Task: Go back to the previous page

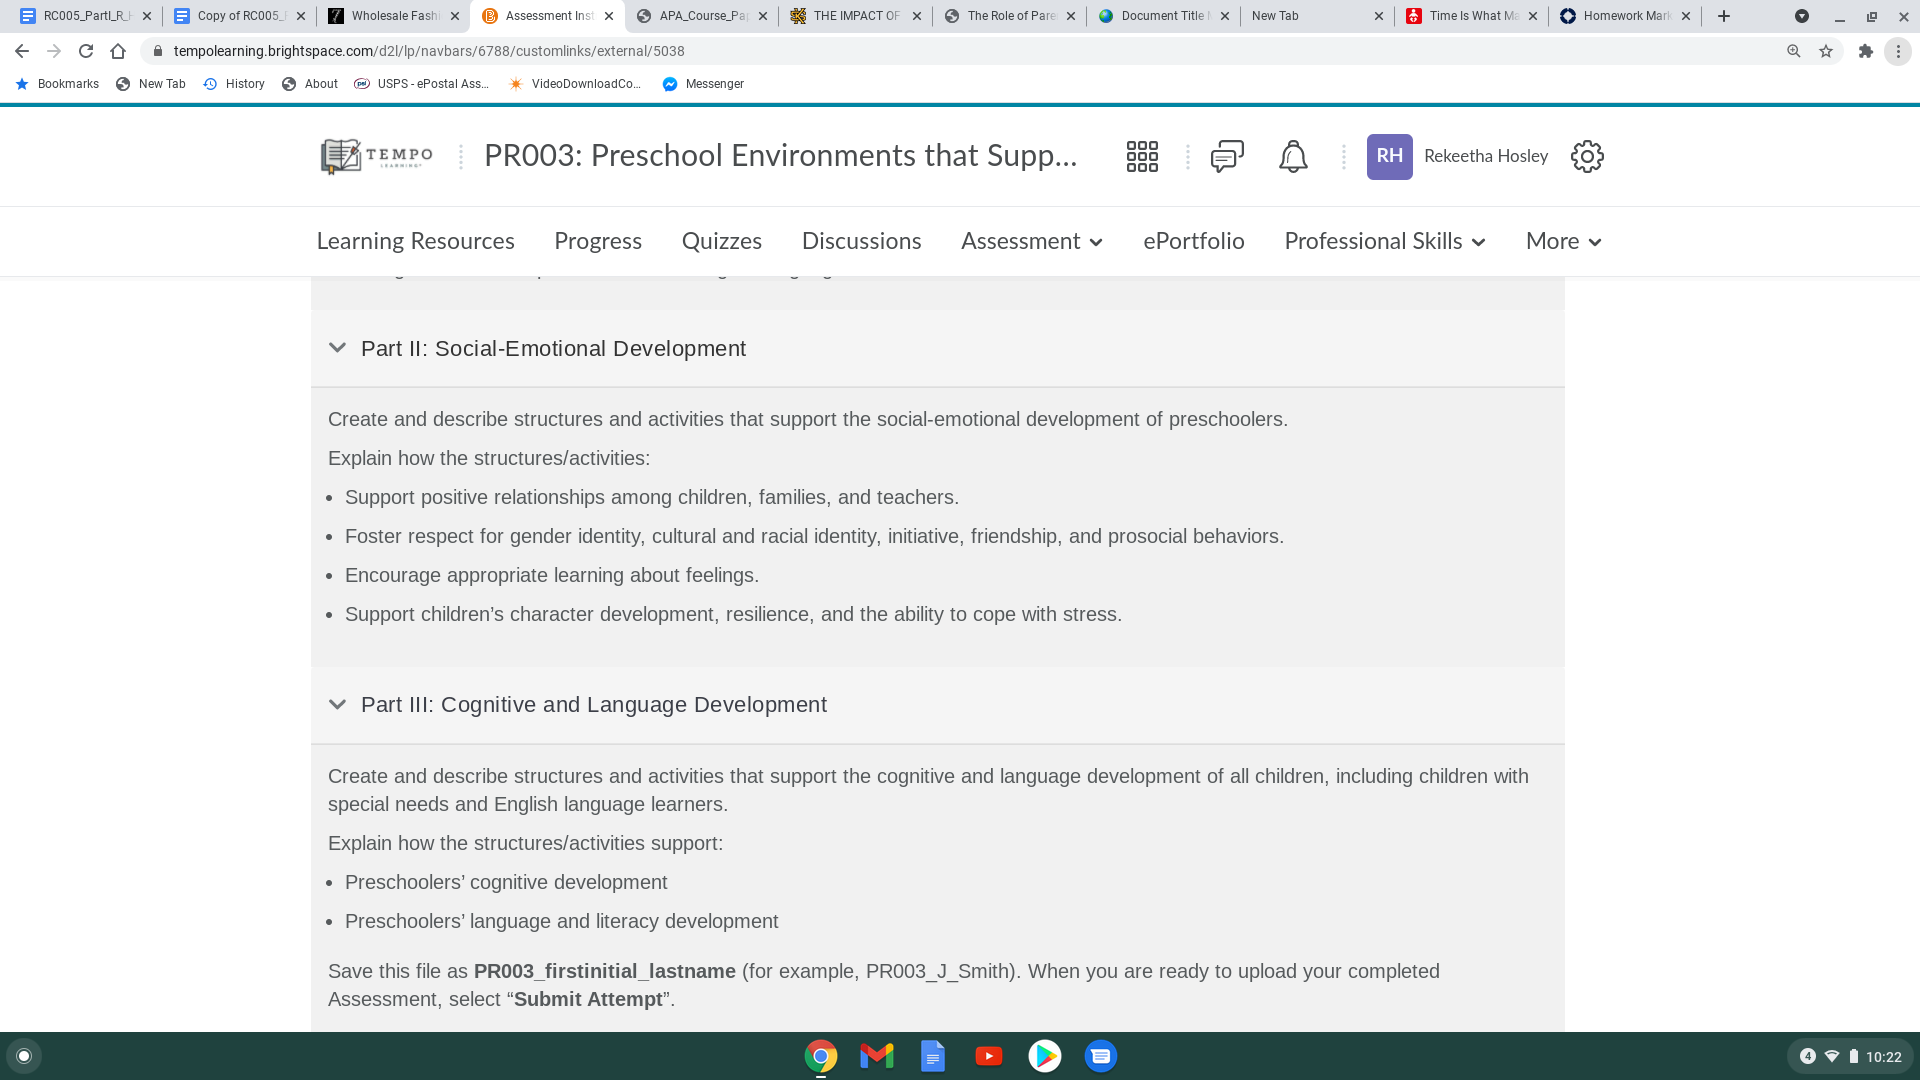Action: pyautogui.click(x=22, y=51)
